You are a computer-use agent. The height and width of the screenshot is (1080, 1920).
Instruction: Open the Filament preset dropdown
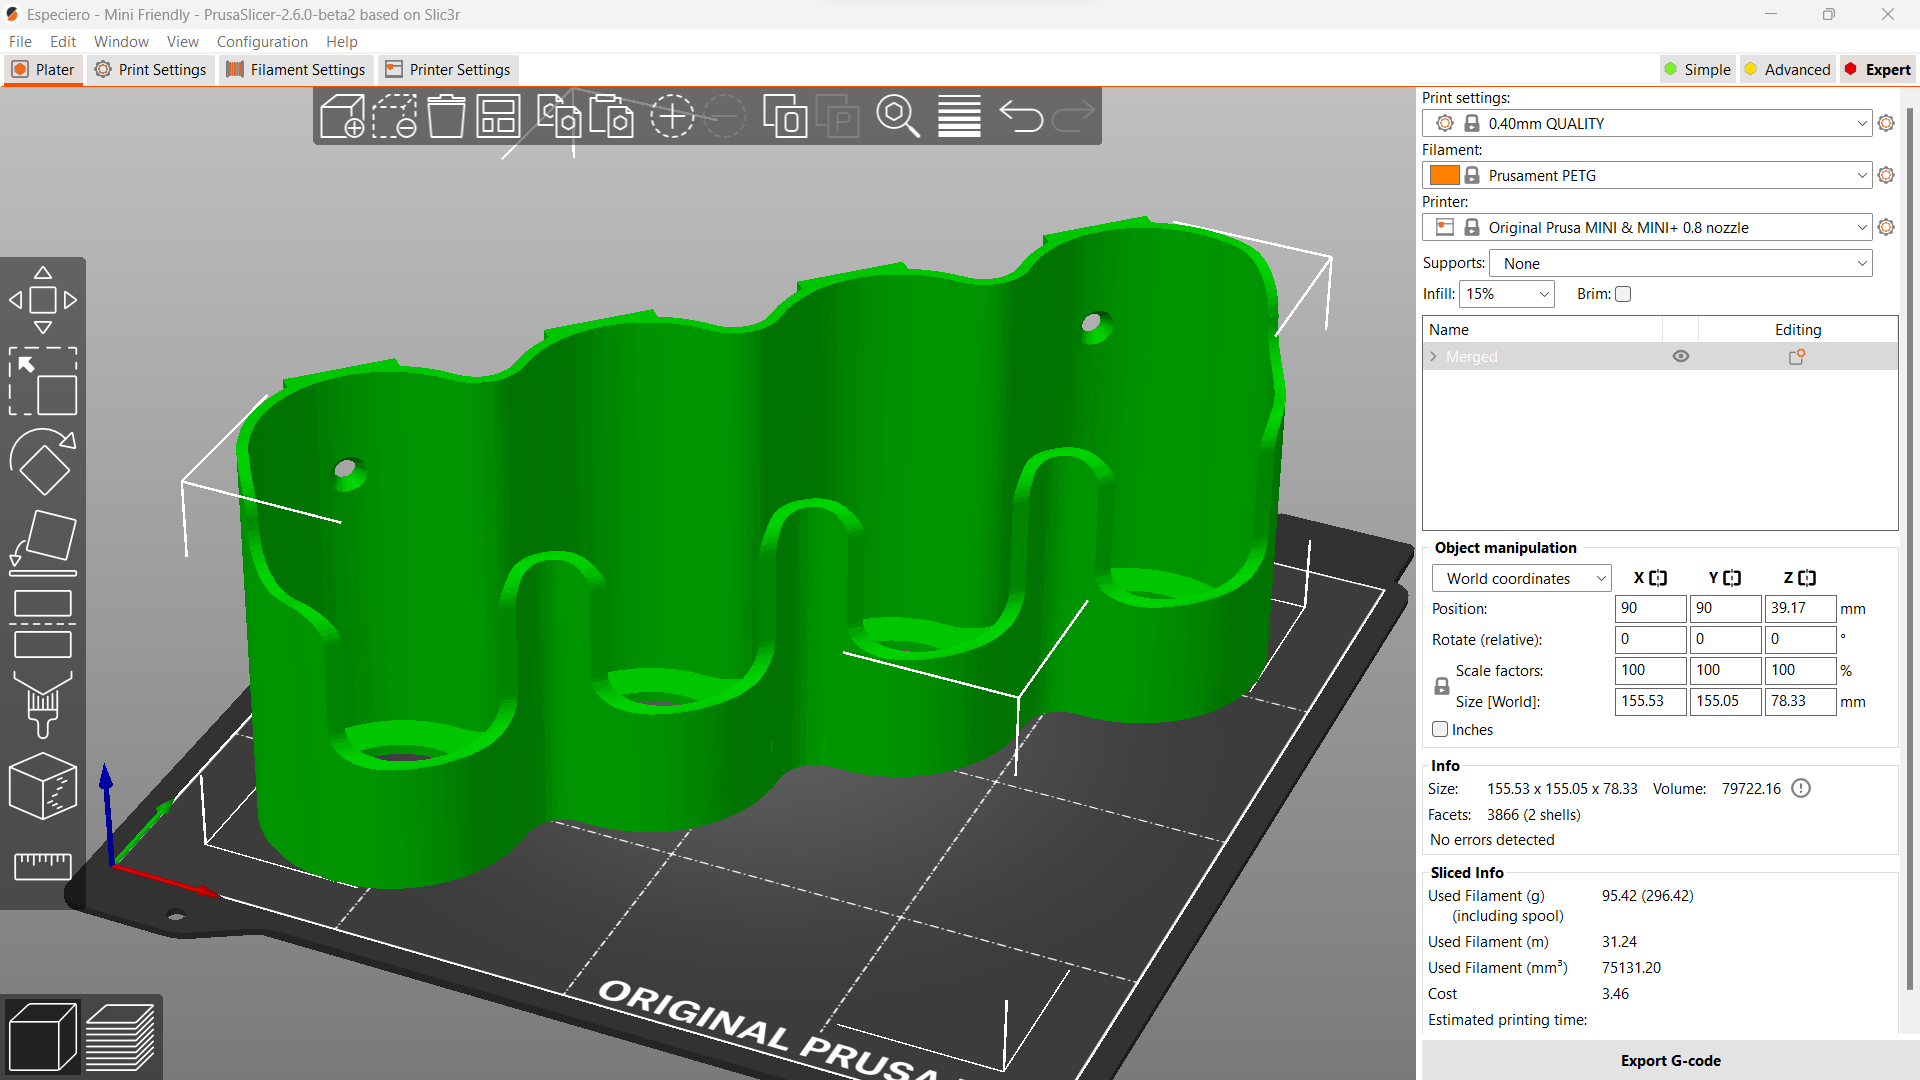point(1646,176)
